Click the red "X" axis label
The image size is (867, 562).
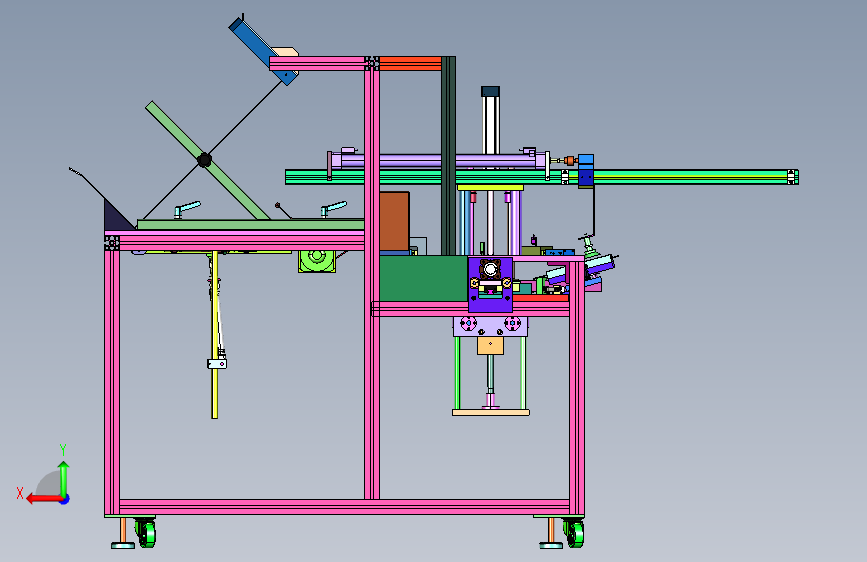click(20, 493)
